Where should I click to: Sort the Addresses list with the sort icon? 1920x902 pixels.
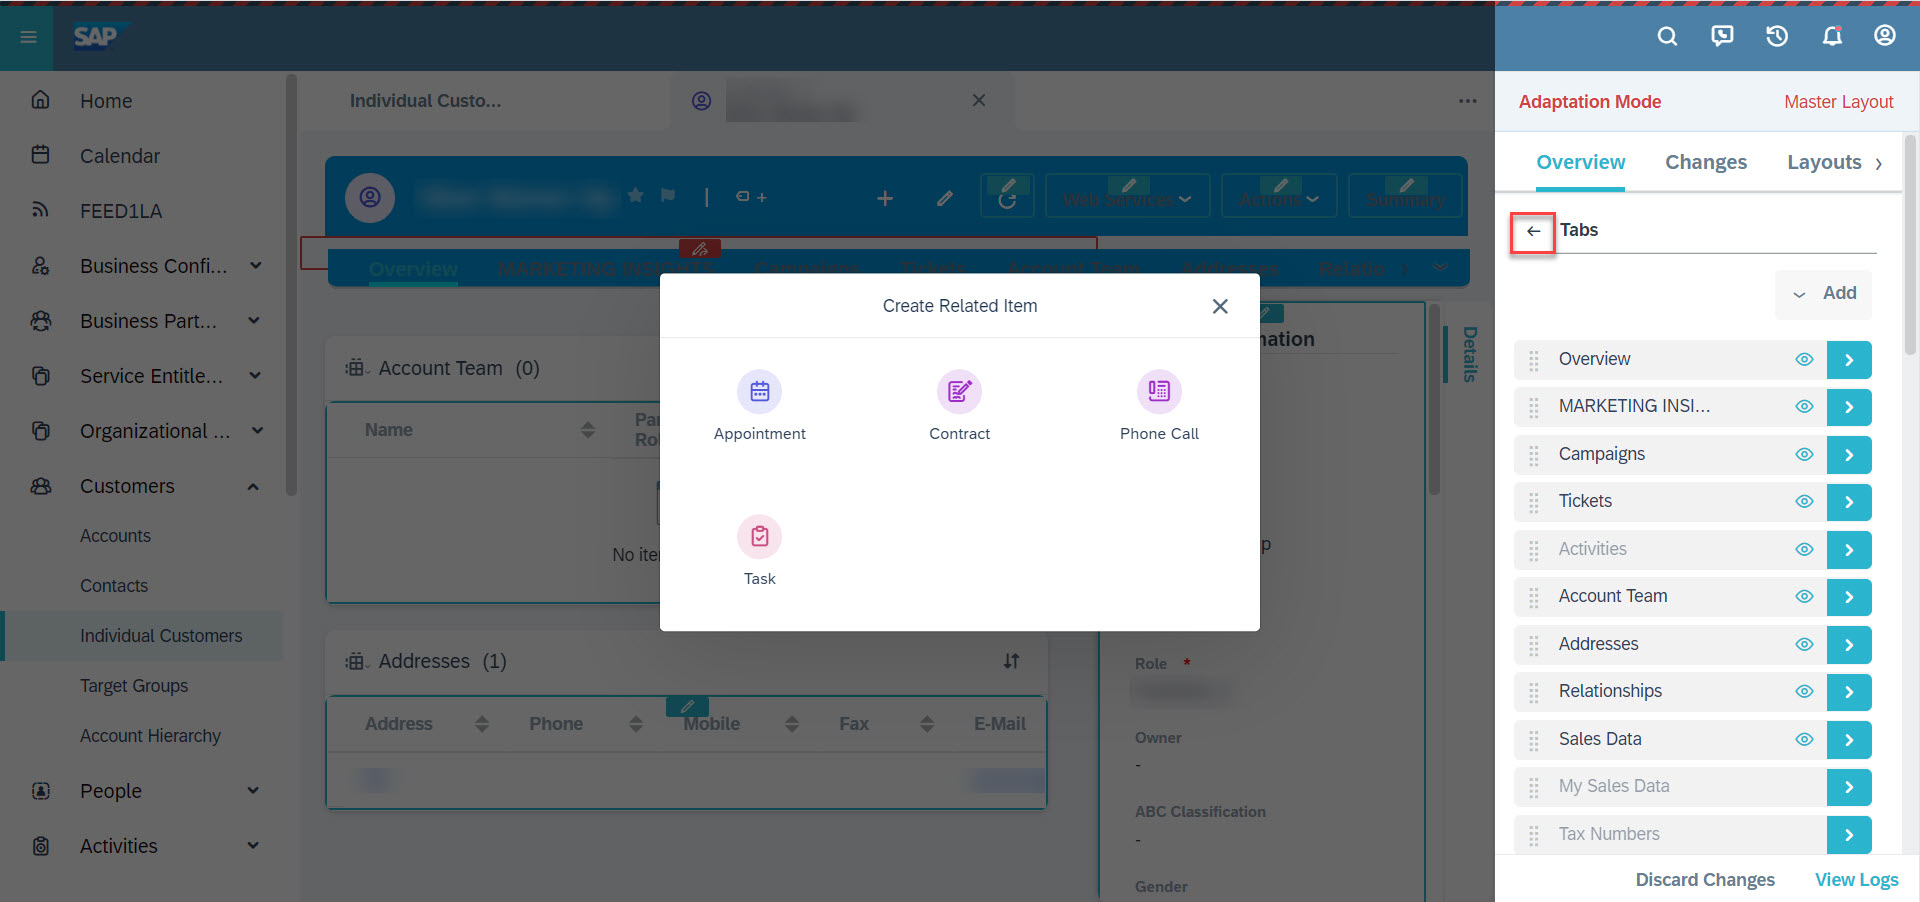(1011, 661)
